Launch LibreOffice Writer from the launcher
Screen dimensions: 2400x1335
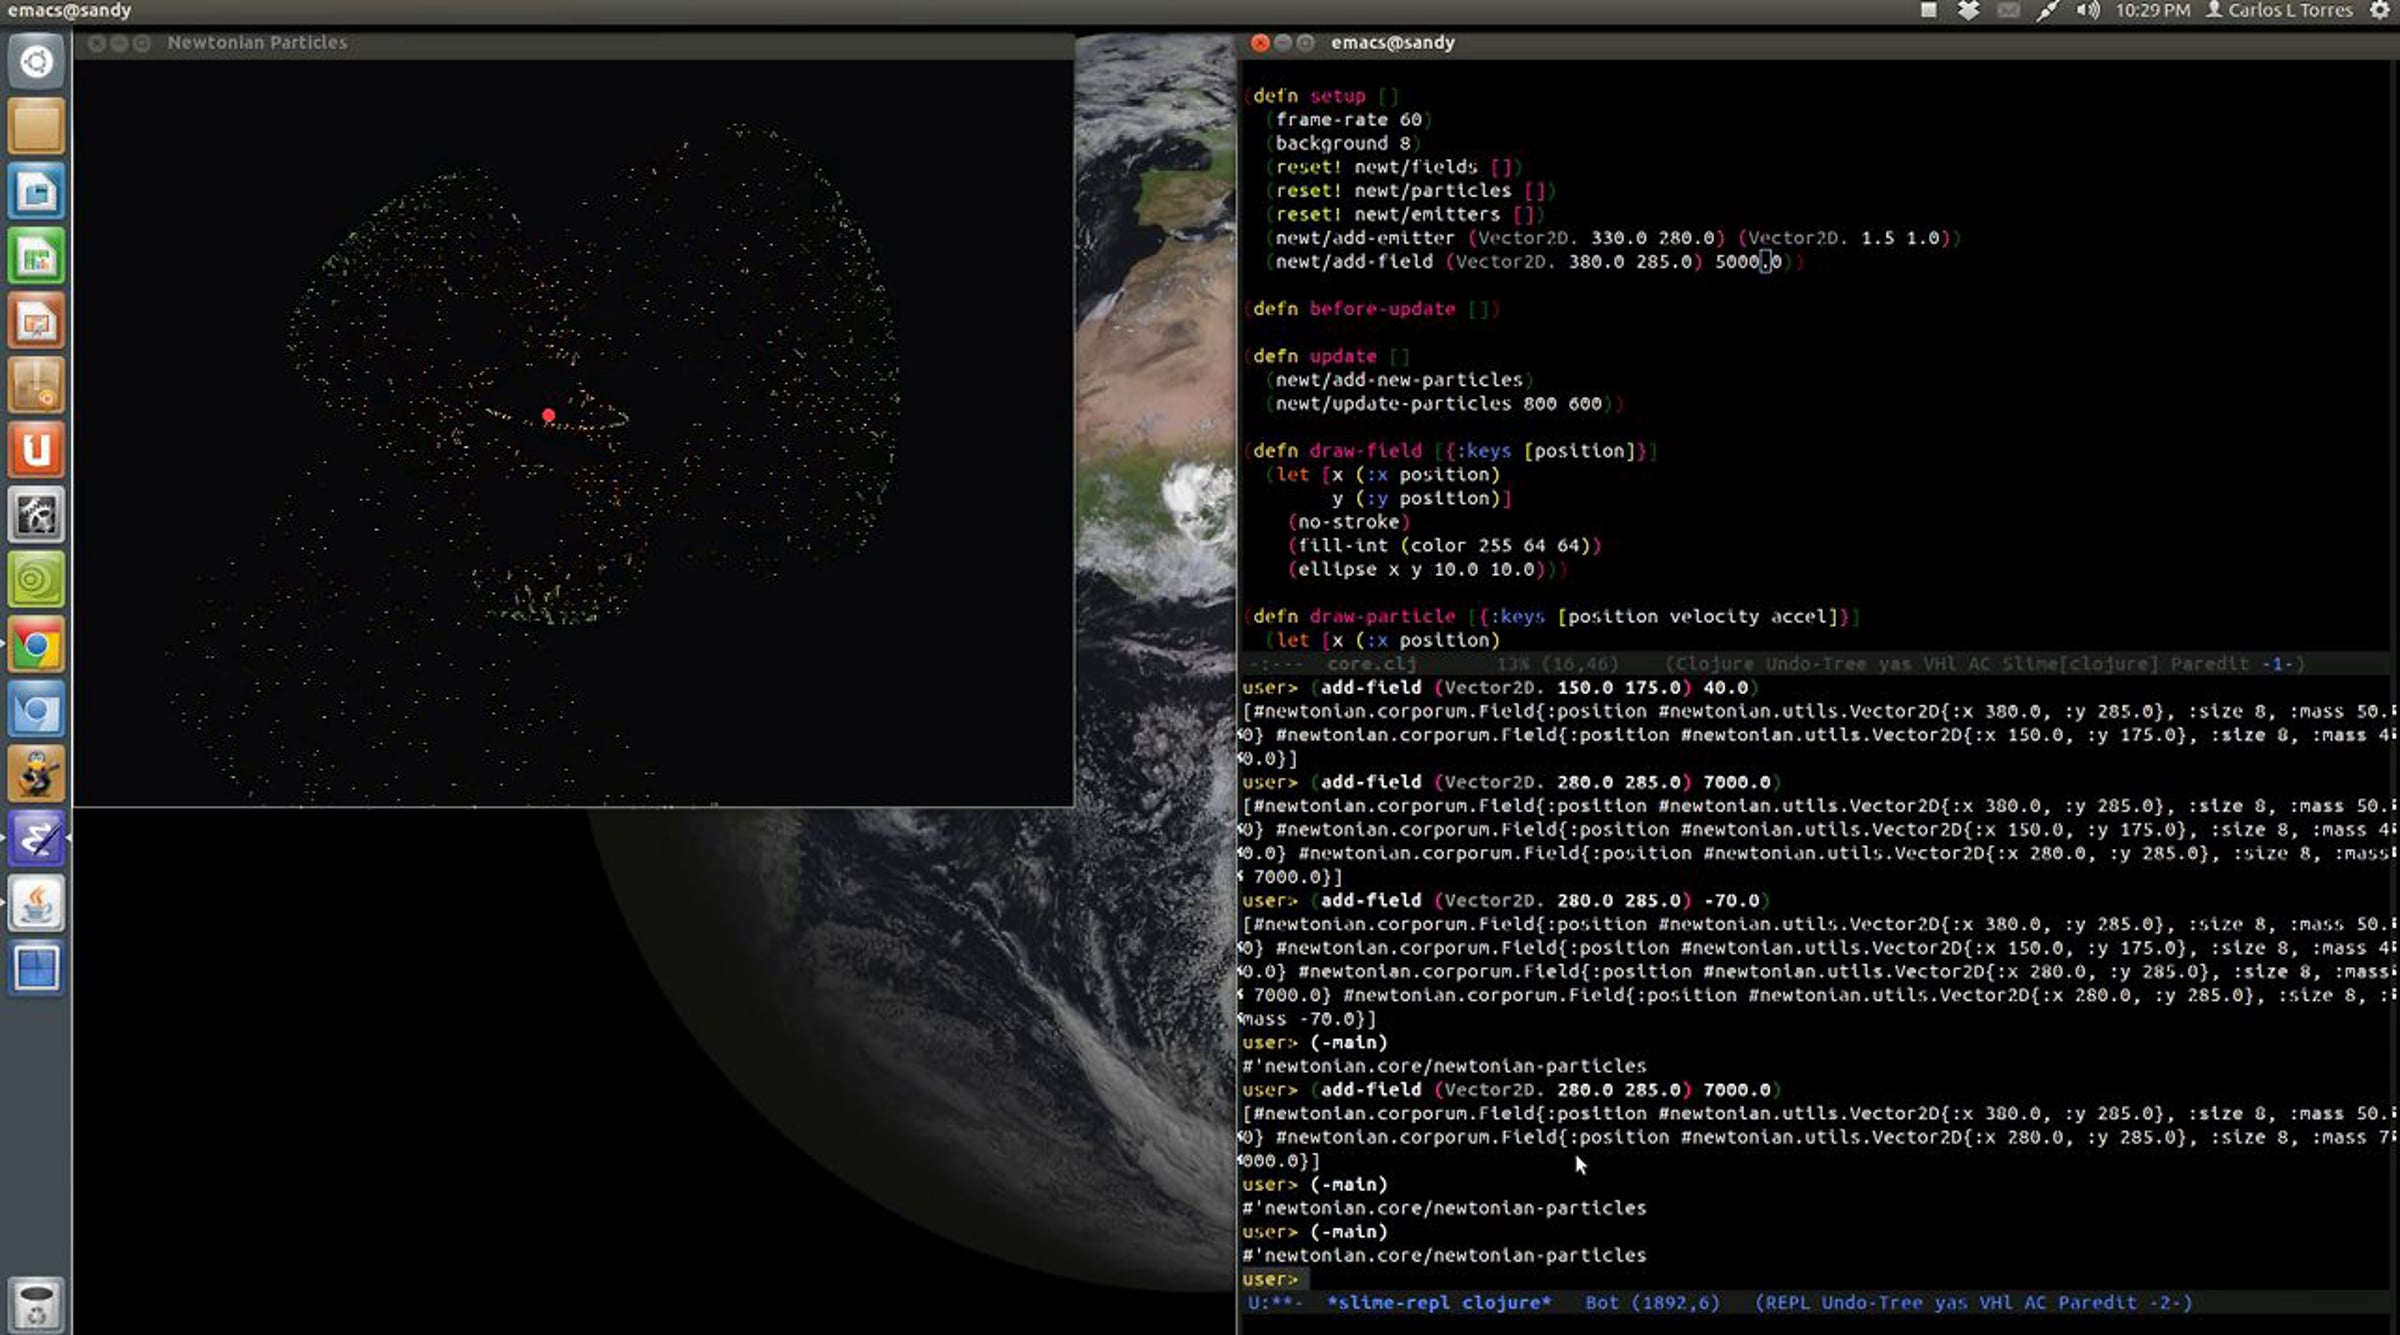[x=36, y=192]
